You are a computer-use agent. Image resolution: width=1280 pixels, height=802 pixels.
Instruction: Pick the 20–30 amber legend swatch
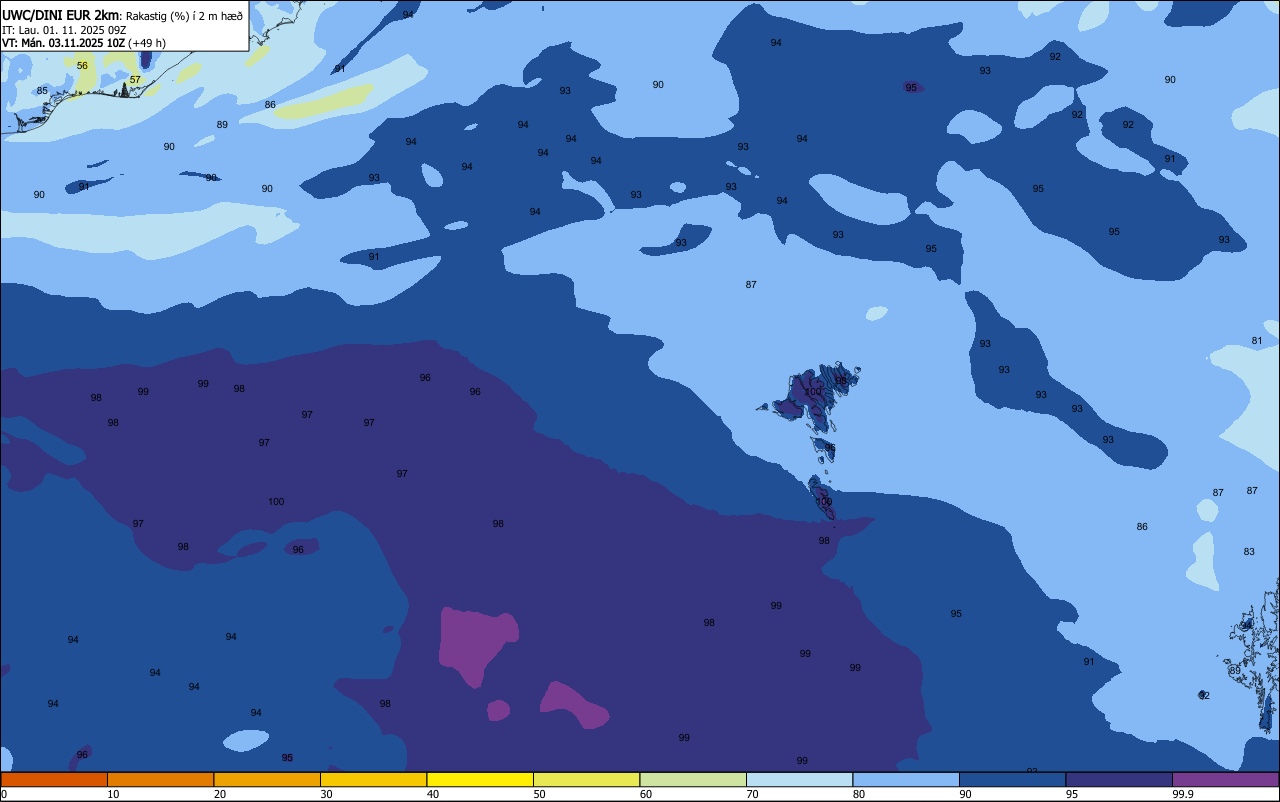267,779
